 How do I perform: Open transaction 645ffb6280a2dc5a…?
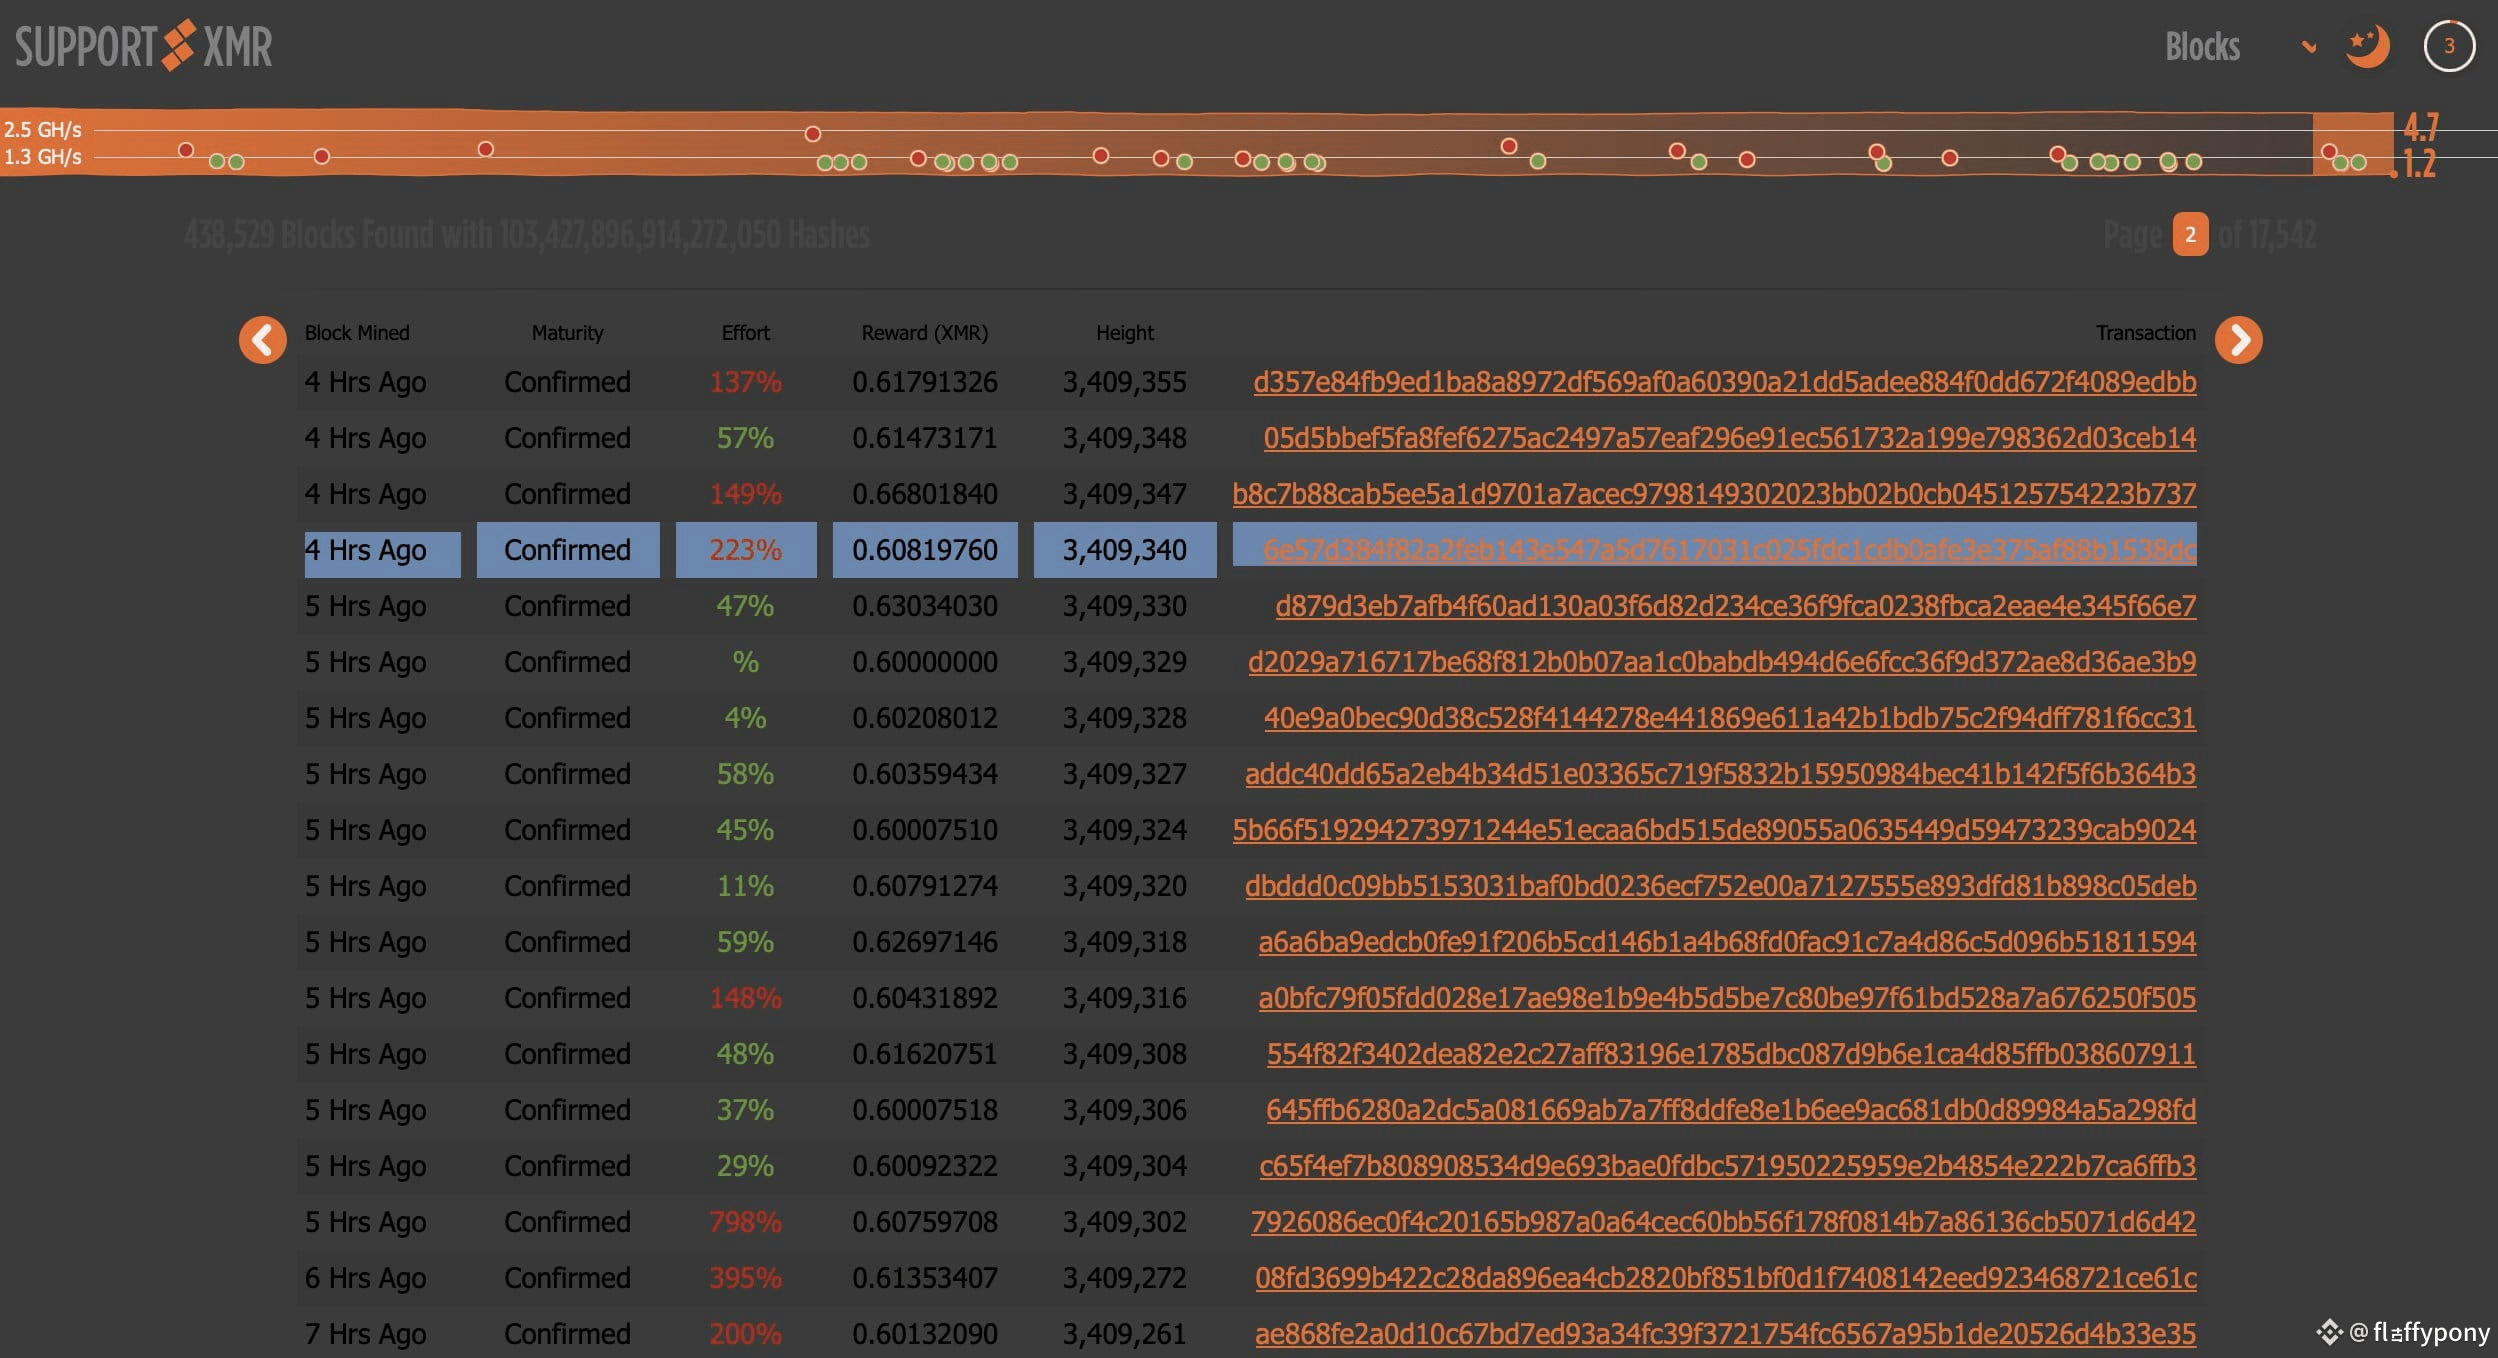coord(1731,1110)
